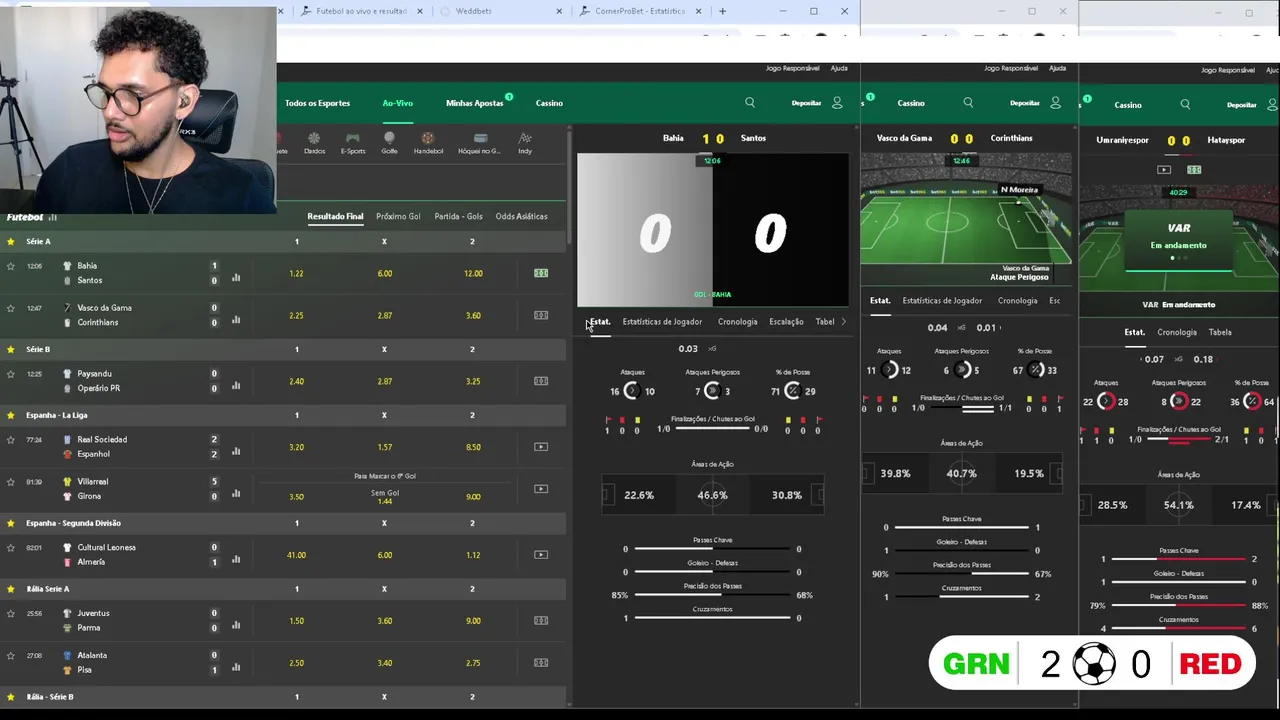The width and height of the screenshot is (1280, 720).
Task: Select E-Sports sport icon
Action: point(353,143)
